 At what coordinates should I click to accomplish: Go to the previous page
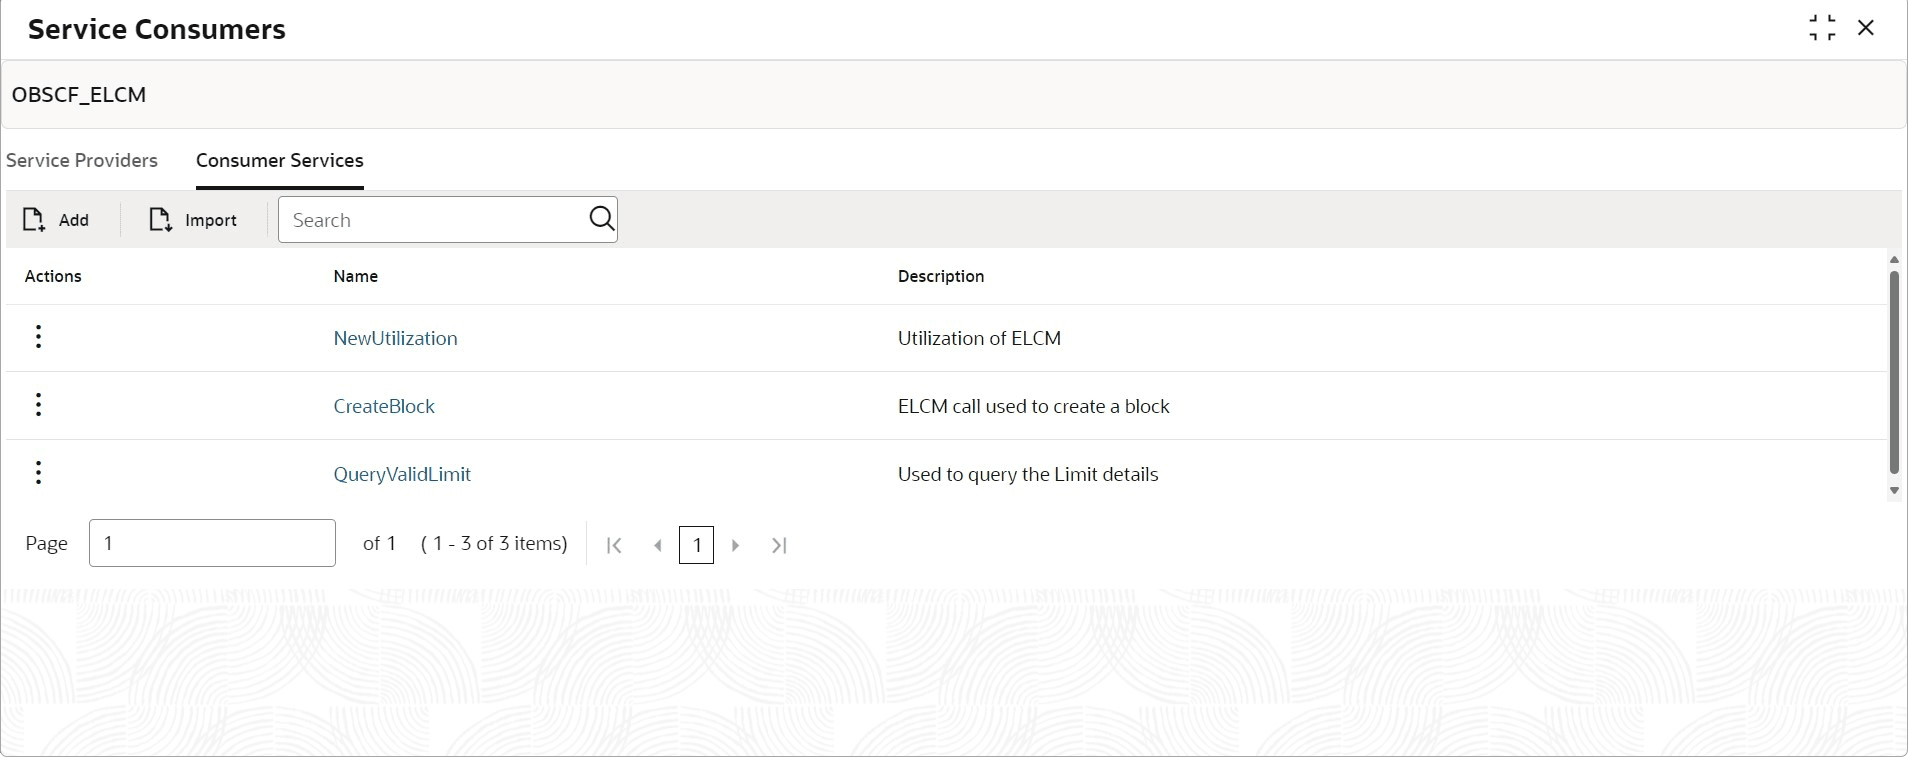(x=658, y=545)
